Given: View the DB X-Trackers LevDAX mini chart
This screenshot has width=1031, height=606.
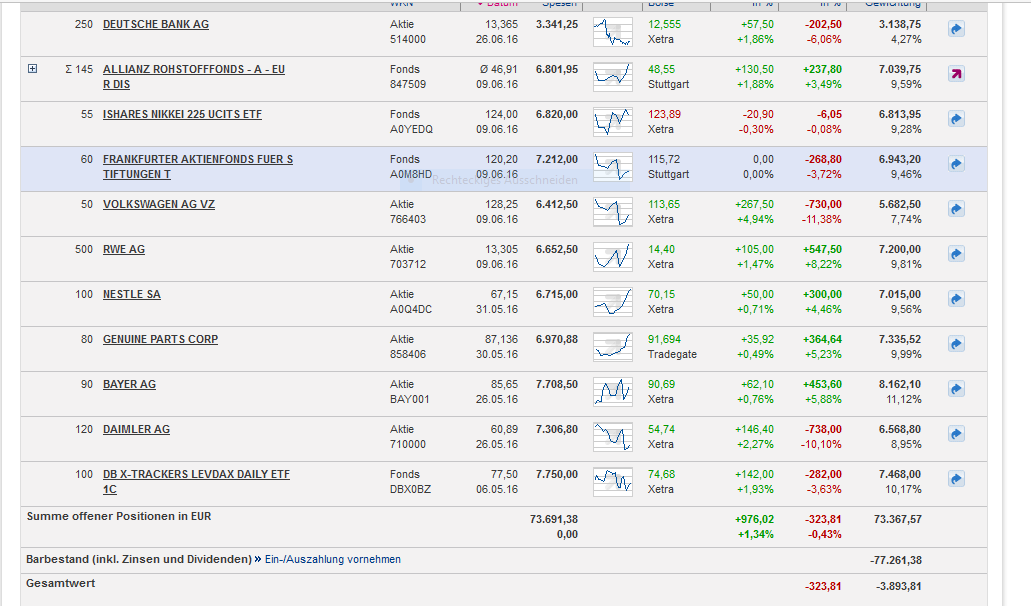Looking at the screenshot, I should click(x=613, y=482).
